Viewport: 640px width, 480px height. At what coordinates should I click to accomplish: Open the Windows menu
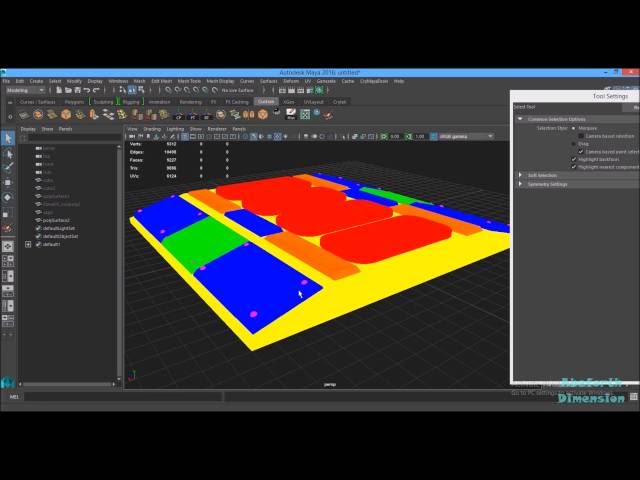coord(118,81)
